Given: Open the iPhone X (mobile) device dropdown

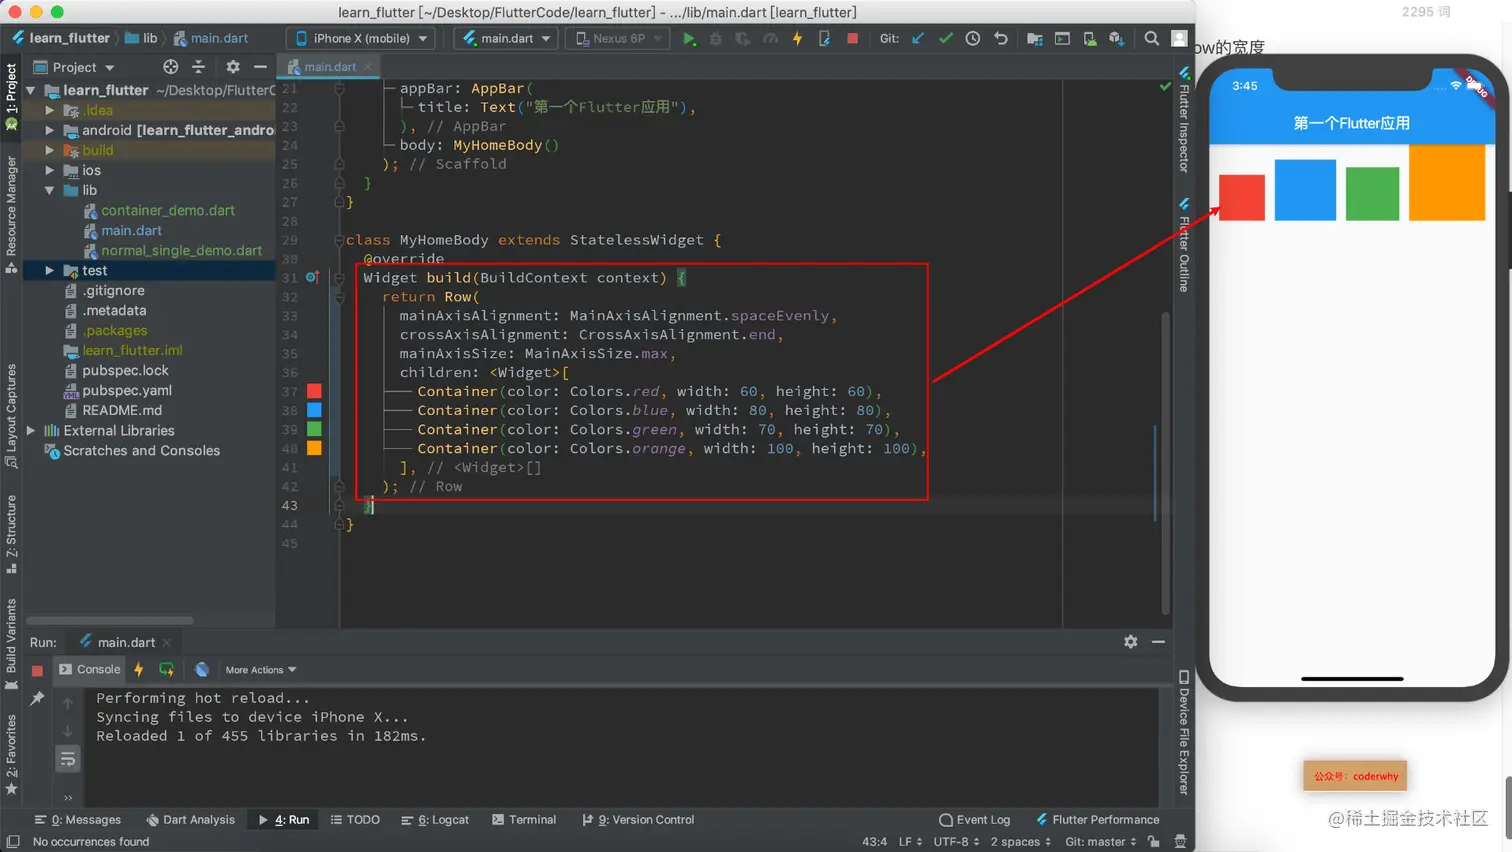Looking at the screenshot, I should [x=362, y=39].
